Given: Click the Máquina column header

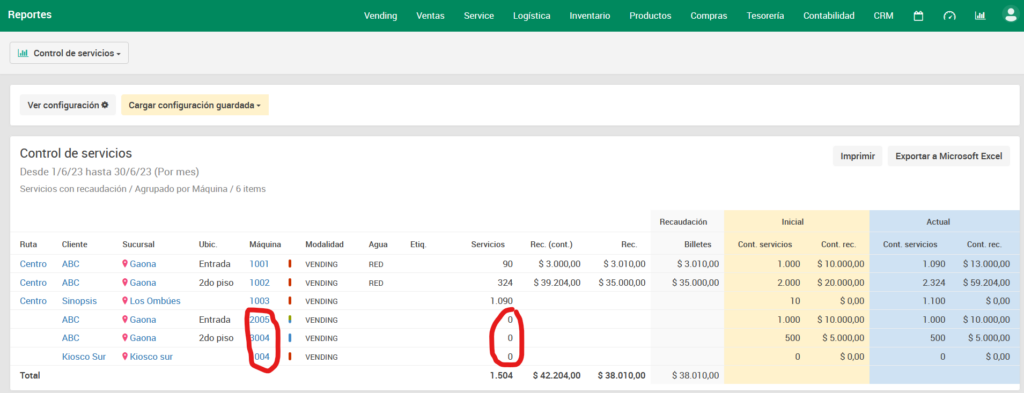Looking at the screenshot, I should (x=265, y=244).
